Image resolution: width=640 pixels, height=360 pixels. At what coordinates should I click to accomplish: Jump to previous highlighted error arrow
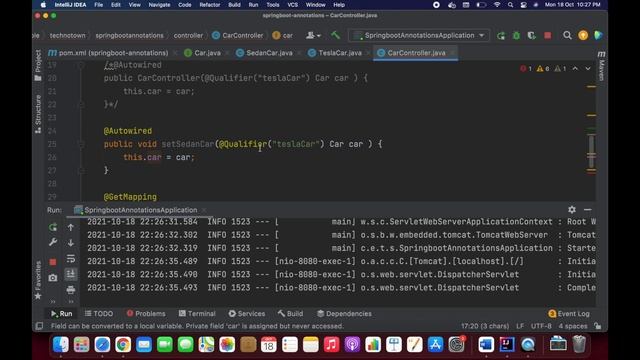click(x=575, y=69)
